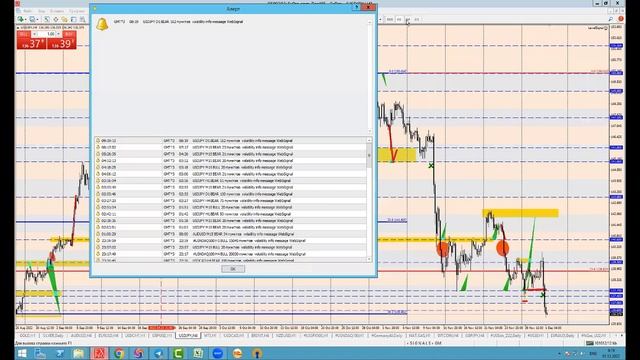Image resolution: width=640 pixels, height=360 pixels.
Task: Click the red notification icon in toolbar
Action: 621,19
